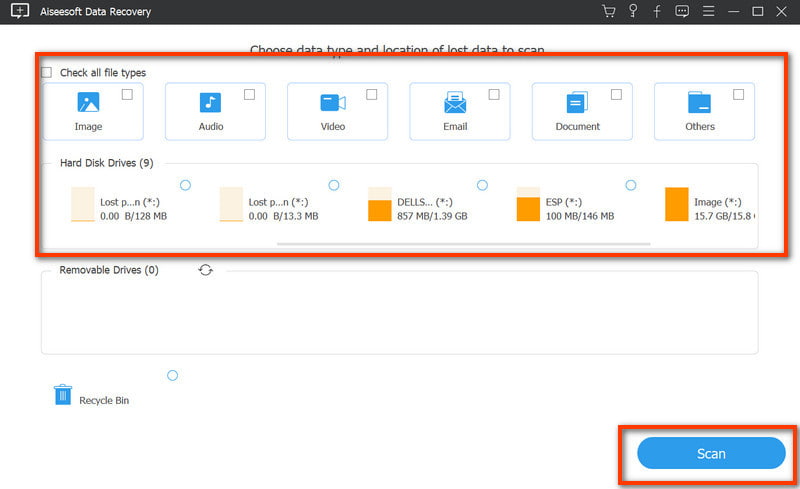Screen dimensions: 800x489
Task: Tick the Audio file type checkbox
Action: point(249,94)
